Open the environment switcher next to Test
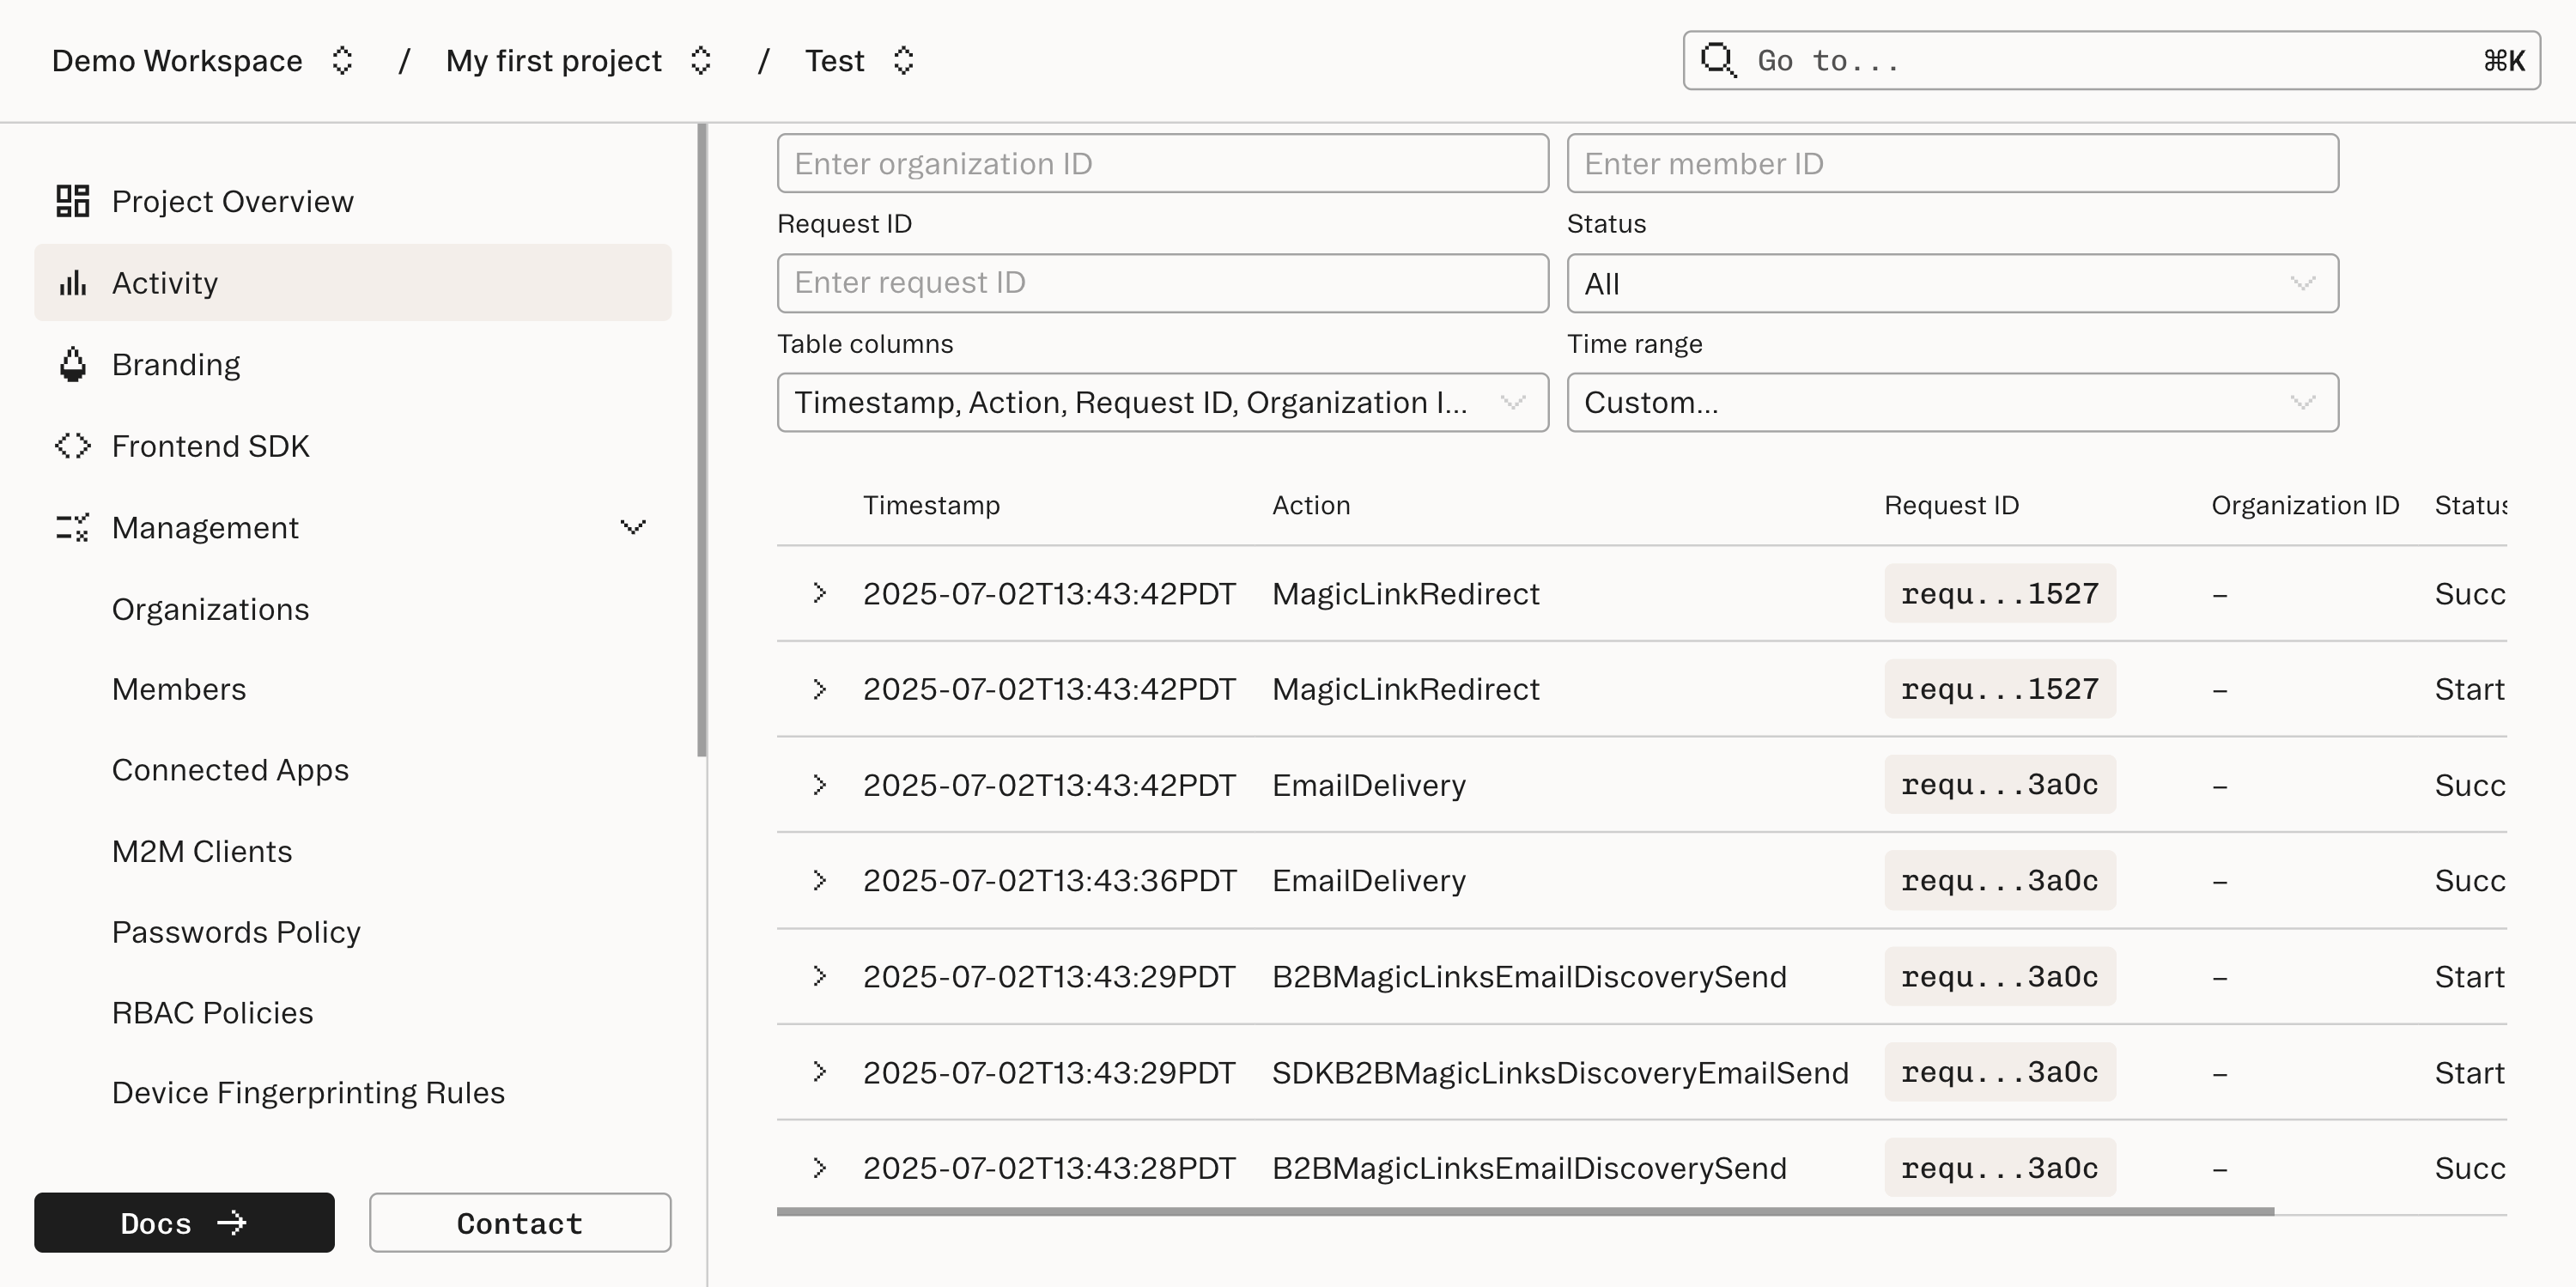The height and width of the screenshot is (1287, 2576). tap(903, 60)
